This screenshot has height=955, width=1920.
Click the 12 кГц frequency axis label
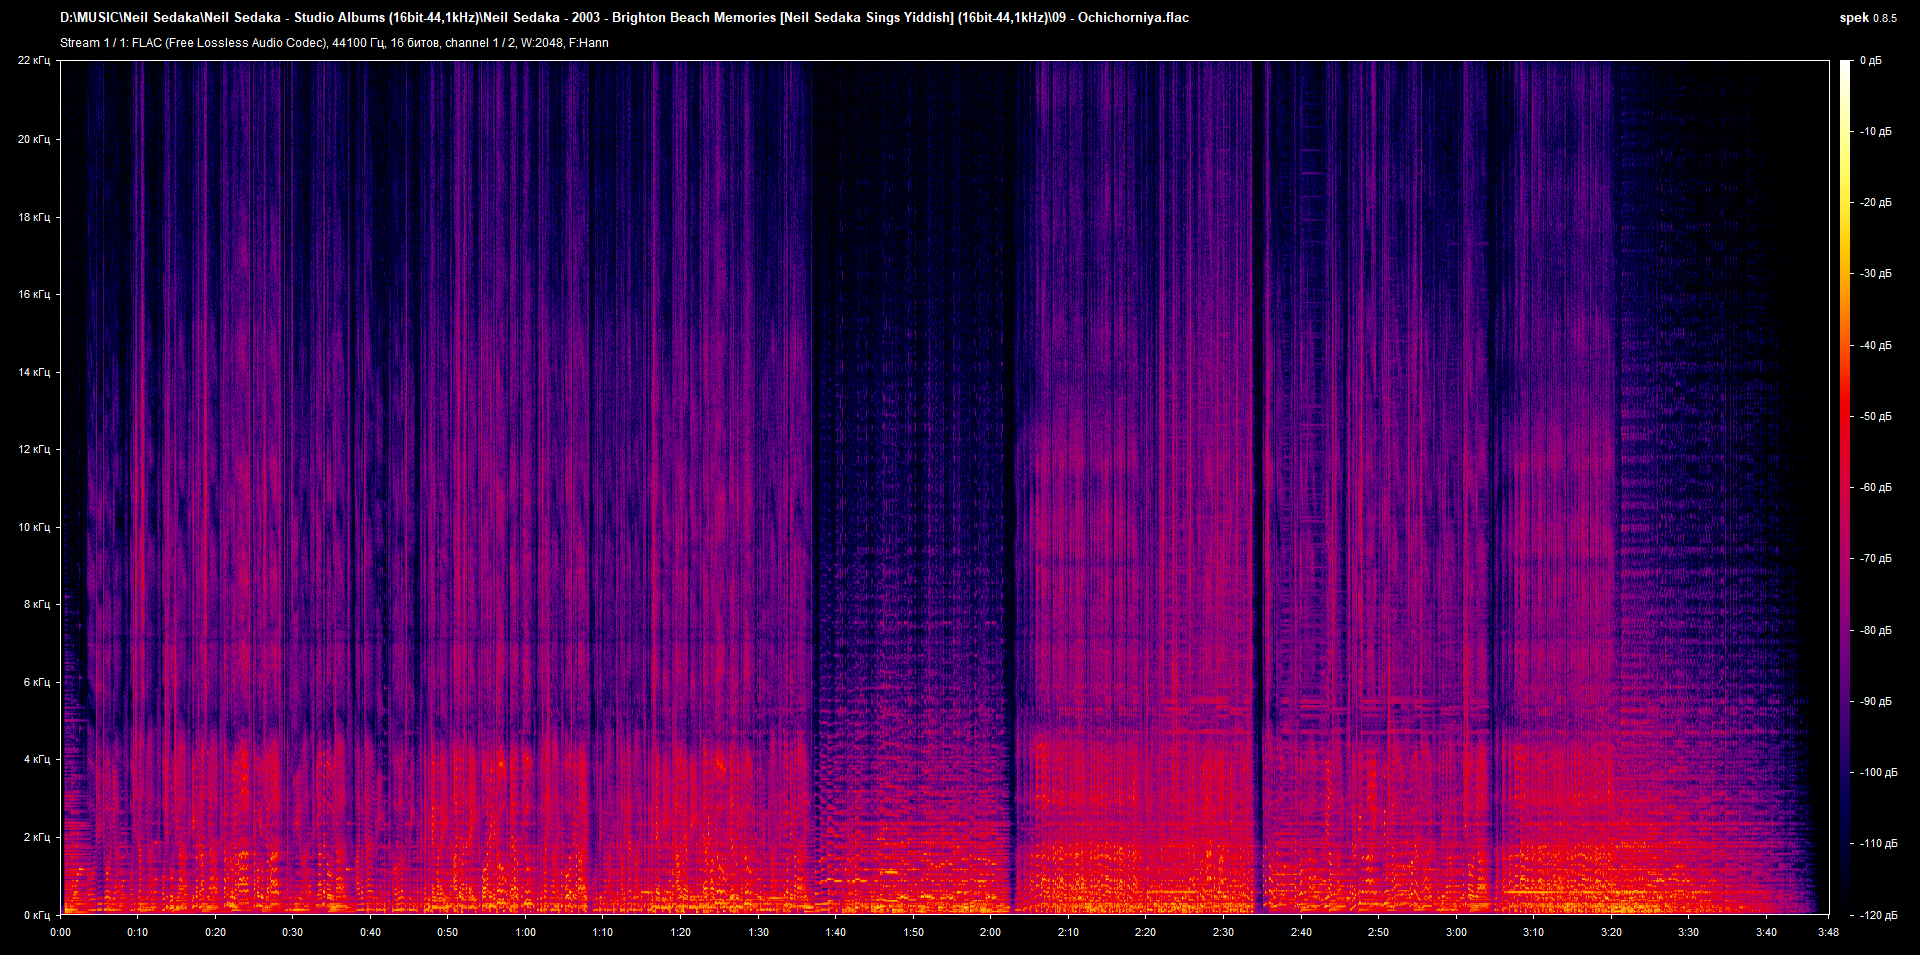tap(34, 449)
